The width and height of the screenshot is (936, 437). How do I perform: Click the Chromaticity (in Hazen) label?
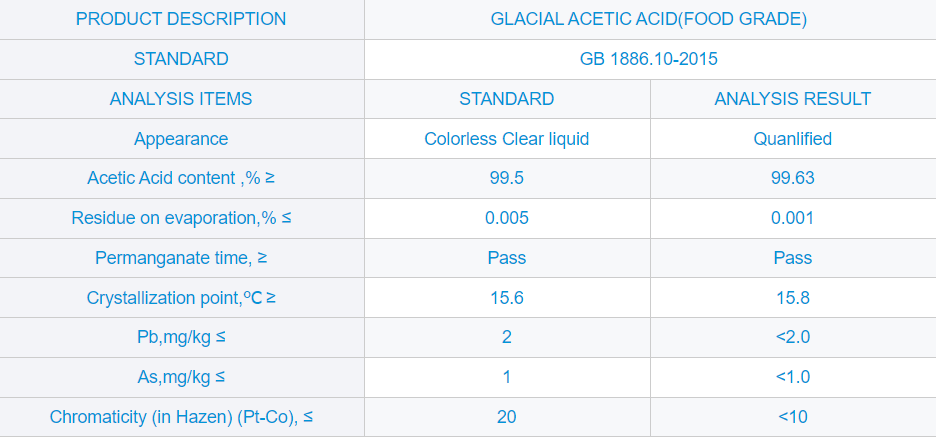click(181, 417)
